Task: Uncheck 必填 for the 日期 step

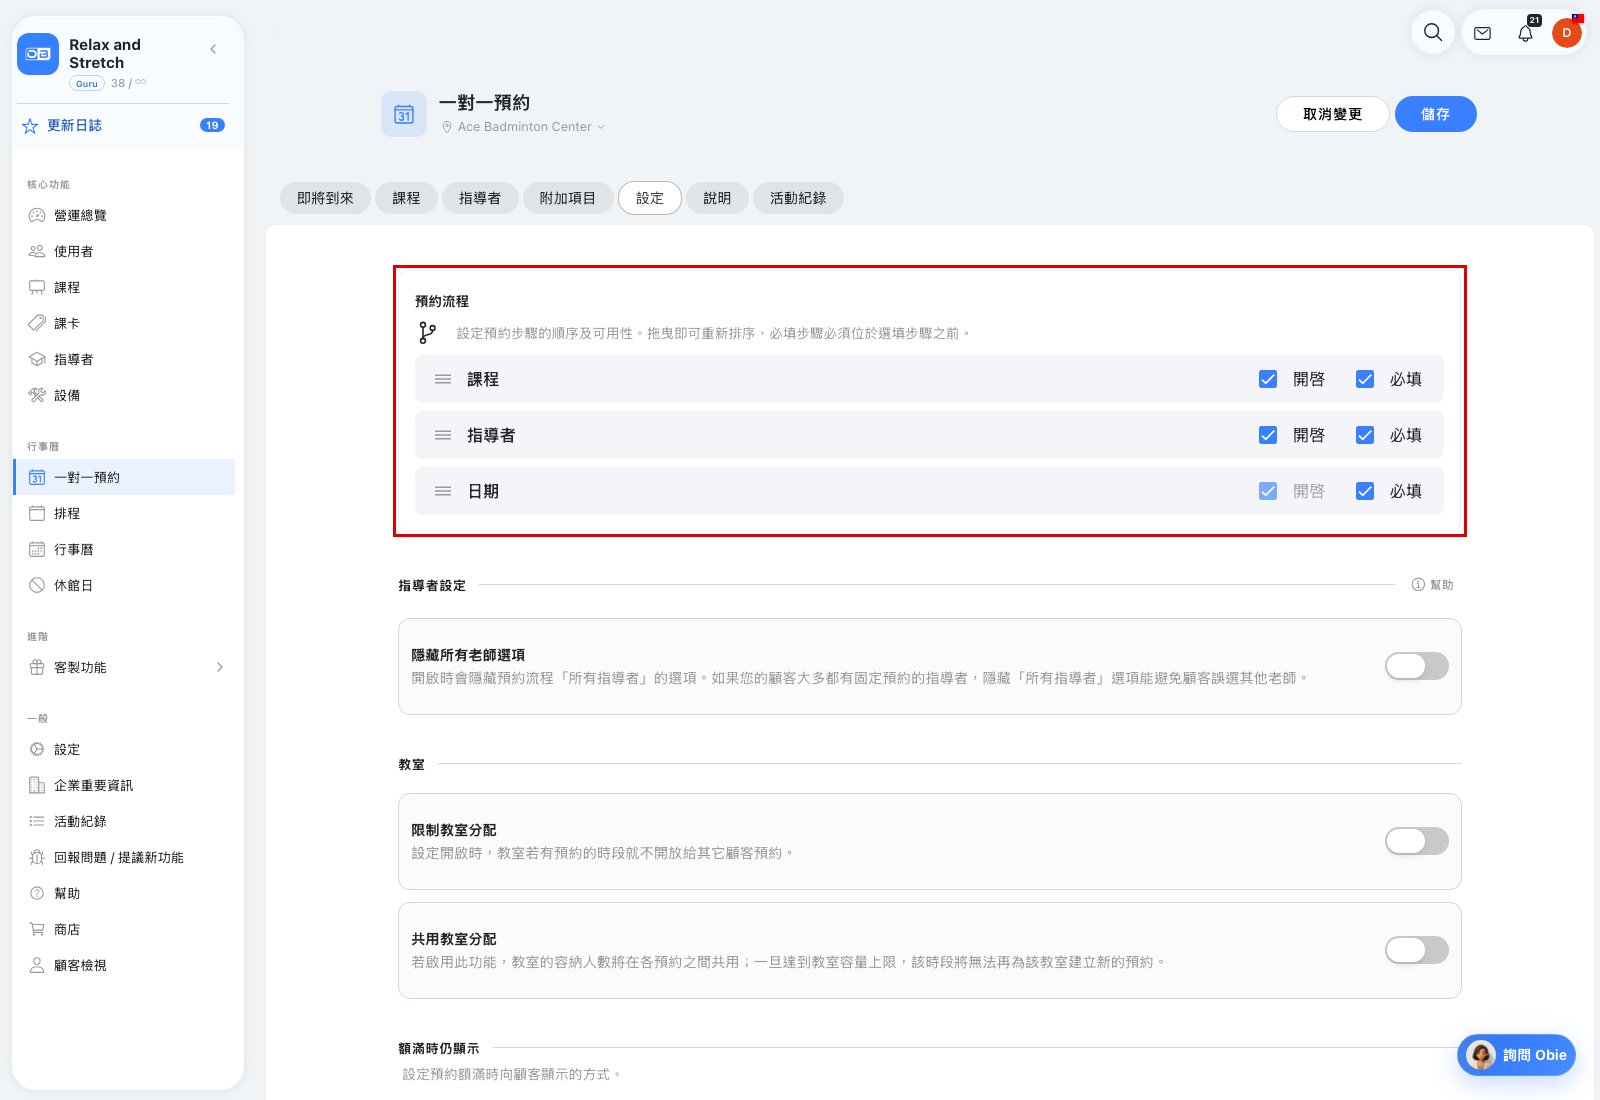Action: click(x=1365, y=491)
